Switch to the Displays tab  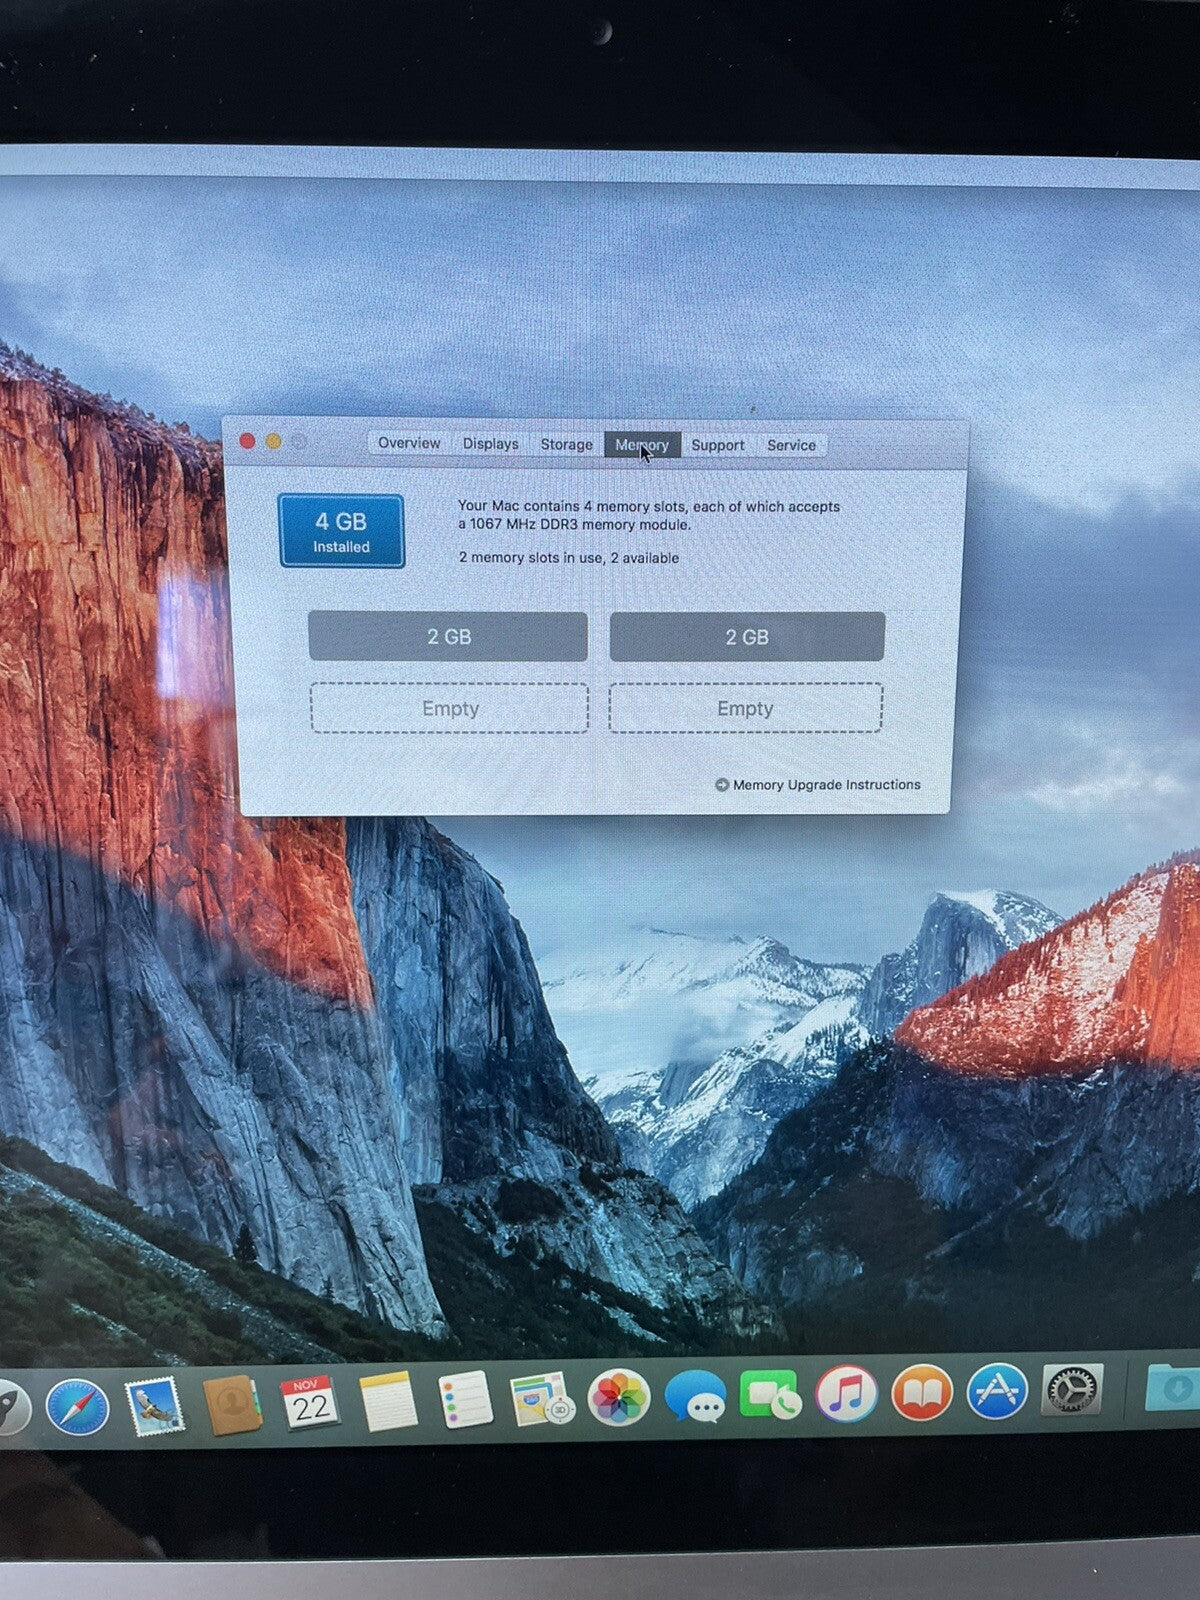(490, 444)
